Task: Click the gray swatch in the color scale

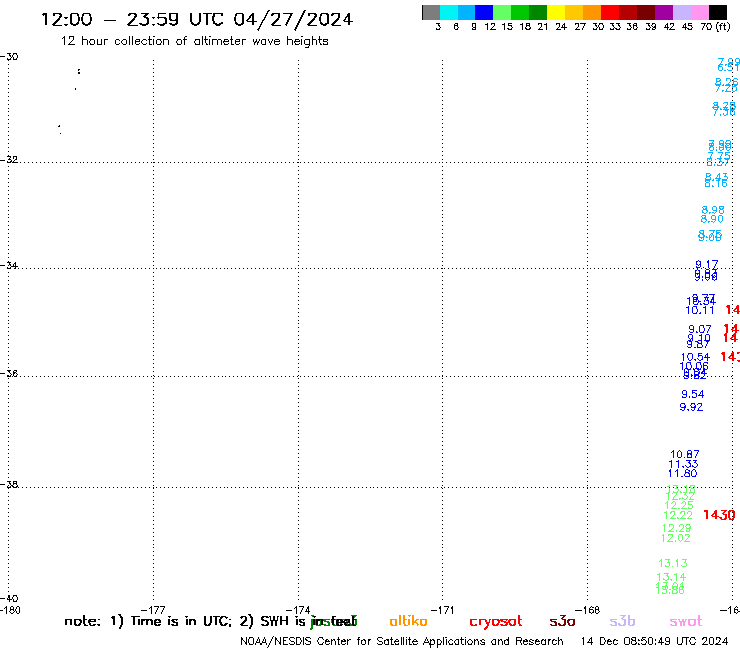Action: coord(431,12)
